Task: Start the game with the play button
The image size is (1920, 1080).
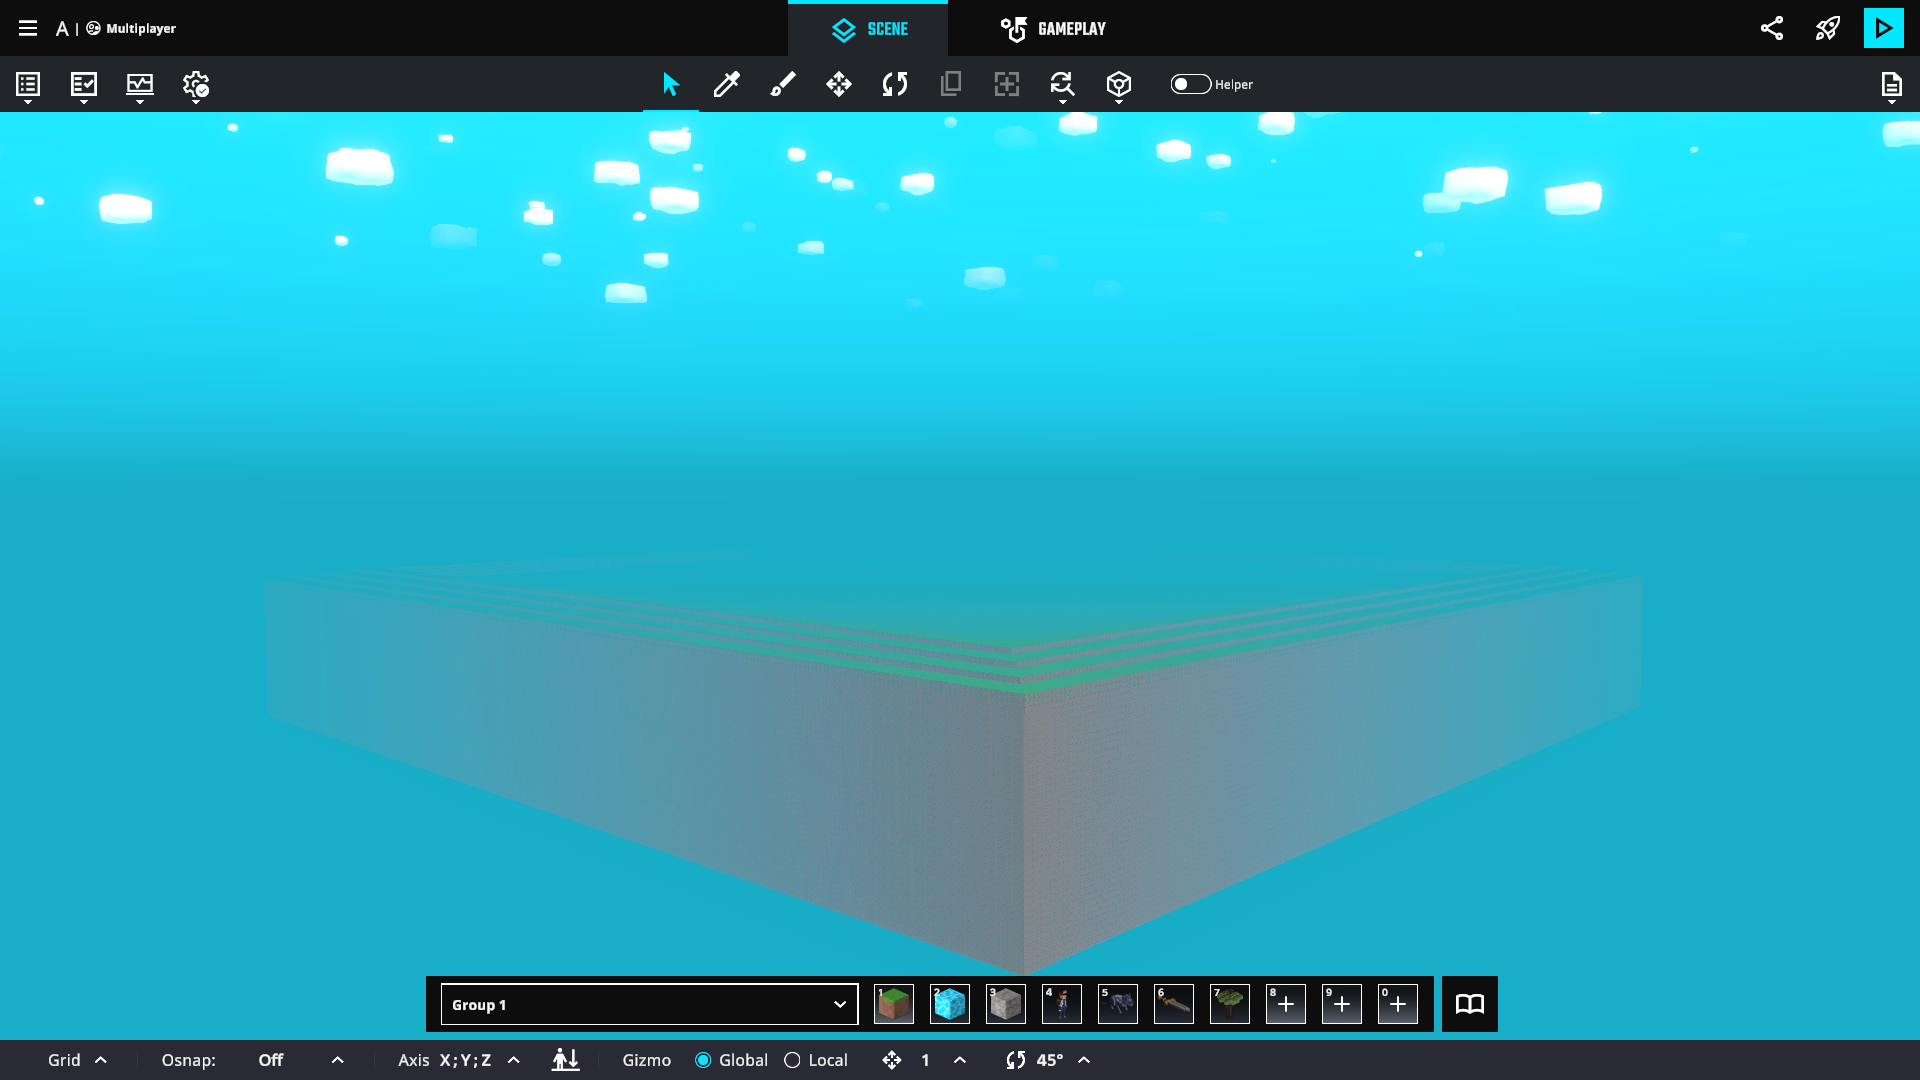Action: click(1884, 28)
